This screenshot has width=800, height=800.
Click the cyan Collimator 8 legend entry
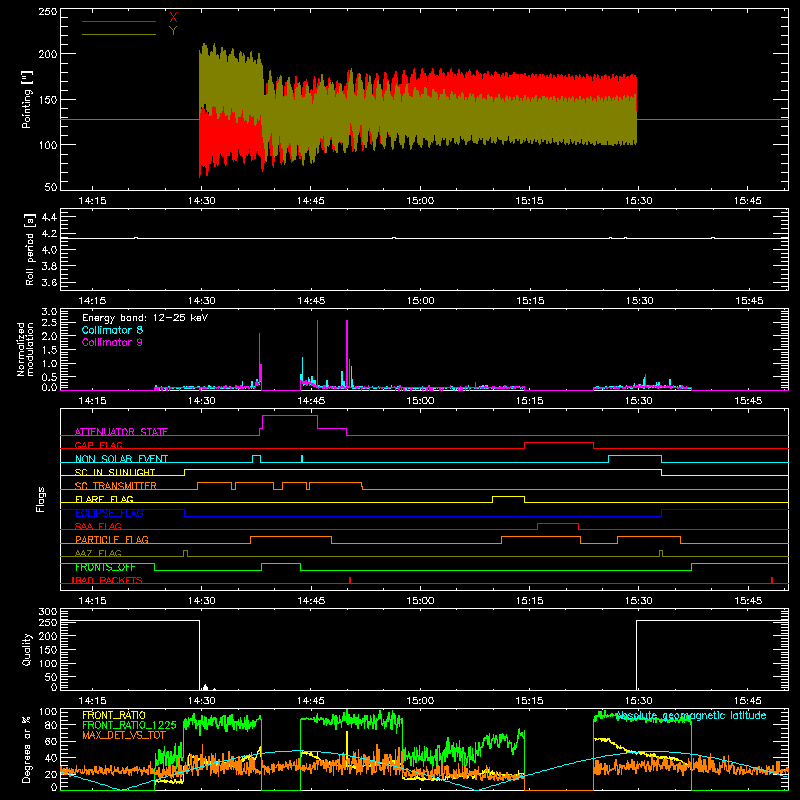112,330
